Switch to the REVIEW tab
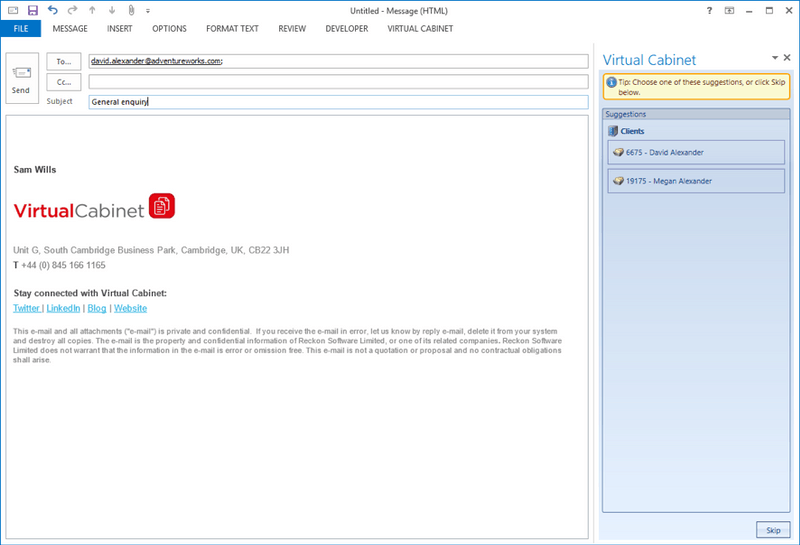800x545 pixels. tap(292, 29)
